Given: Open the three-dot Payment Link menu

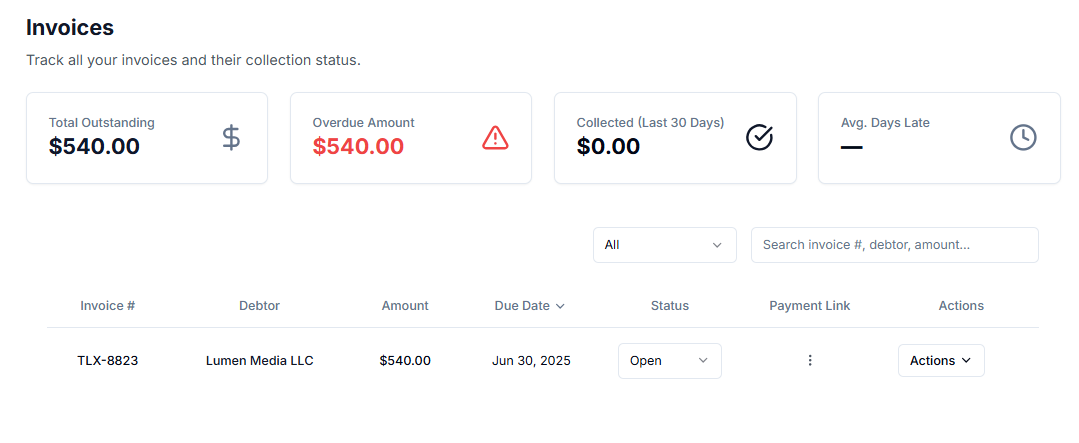Looking at the screenshot, I should pyautogui.click(x=810, y=360).
